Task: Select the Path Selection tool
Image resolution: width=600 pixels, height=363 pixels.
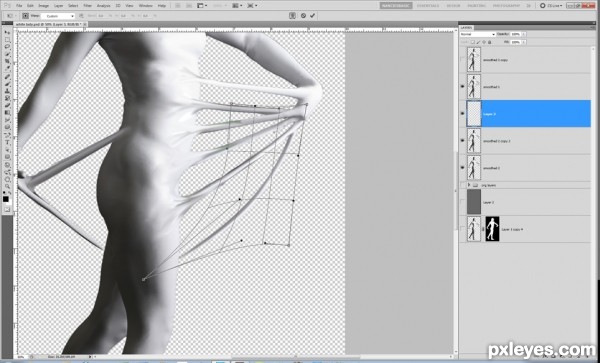Action: (x=7, y=151)
